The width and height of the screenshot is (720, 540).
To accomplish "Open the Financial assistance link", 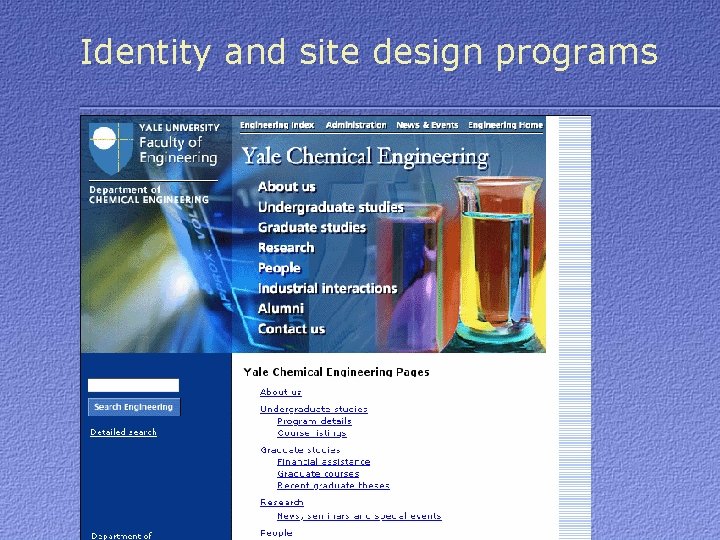I will 323,461.
